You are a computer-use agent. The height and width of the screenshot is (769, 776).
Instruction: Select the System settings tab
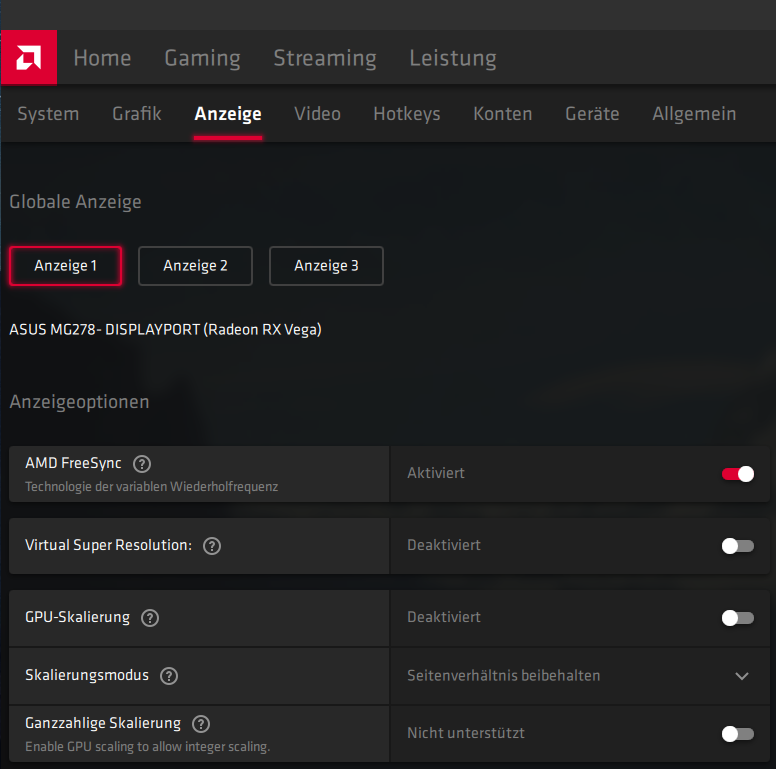tap(48, 114)
